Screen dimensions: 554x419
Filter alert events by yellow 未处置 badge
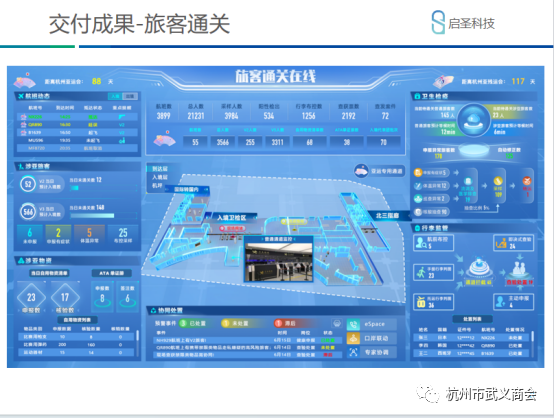pos(235,323)
